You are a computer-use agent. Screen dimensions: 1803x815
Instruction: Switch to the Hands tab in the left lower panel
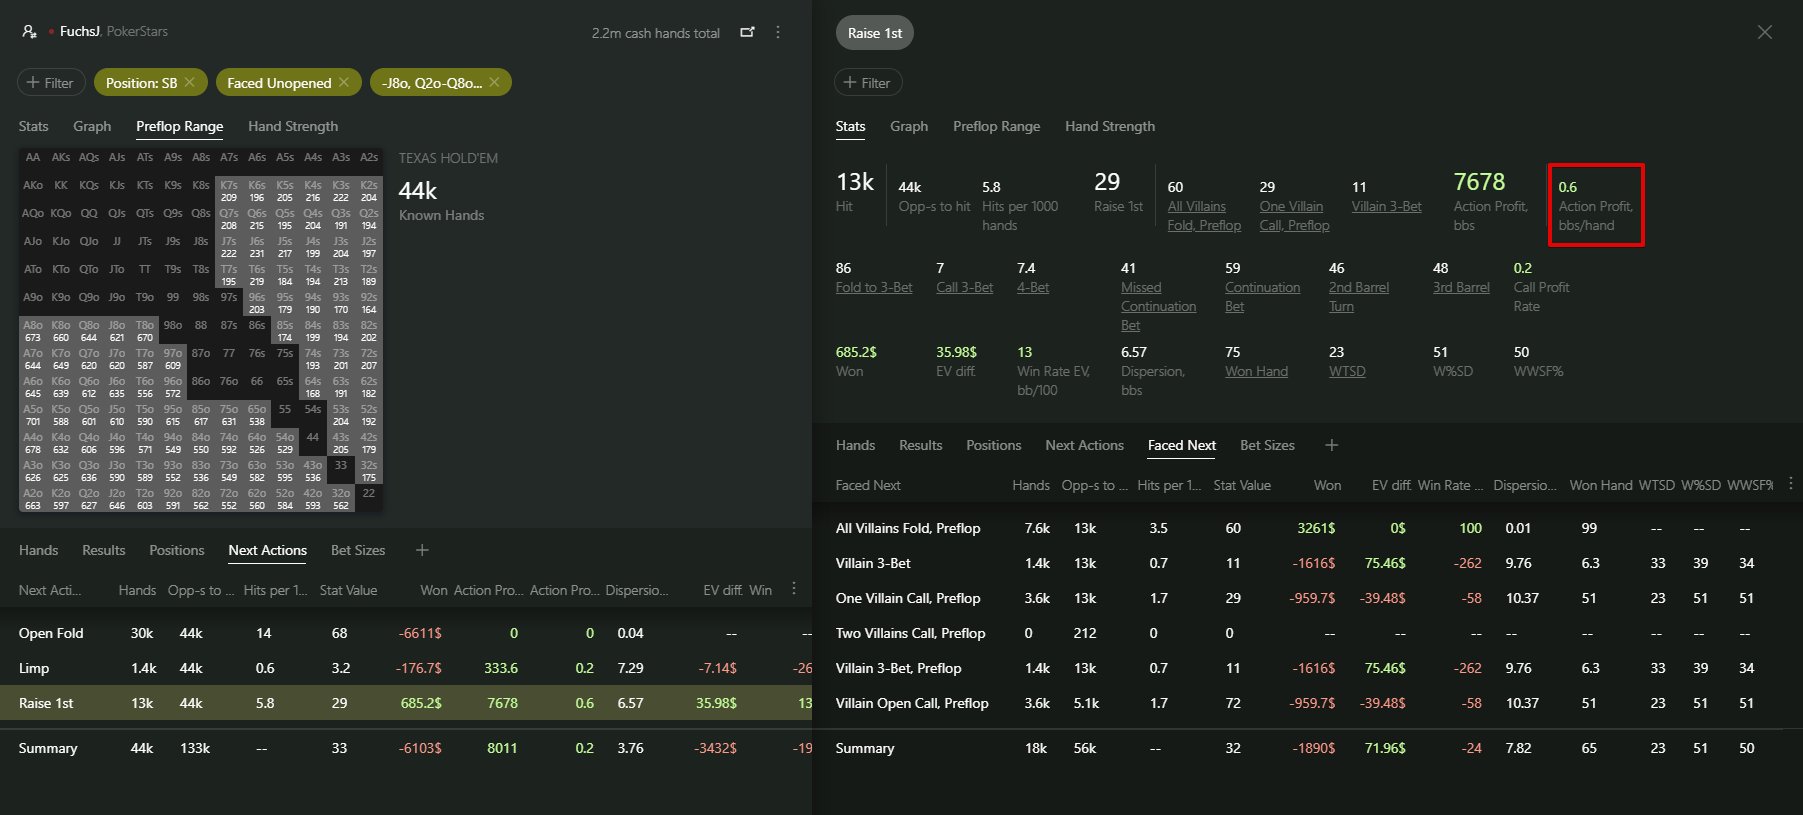(x=38, y=550)
